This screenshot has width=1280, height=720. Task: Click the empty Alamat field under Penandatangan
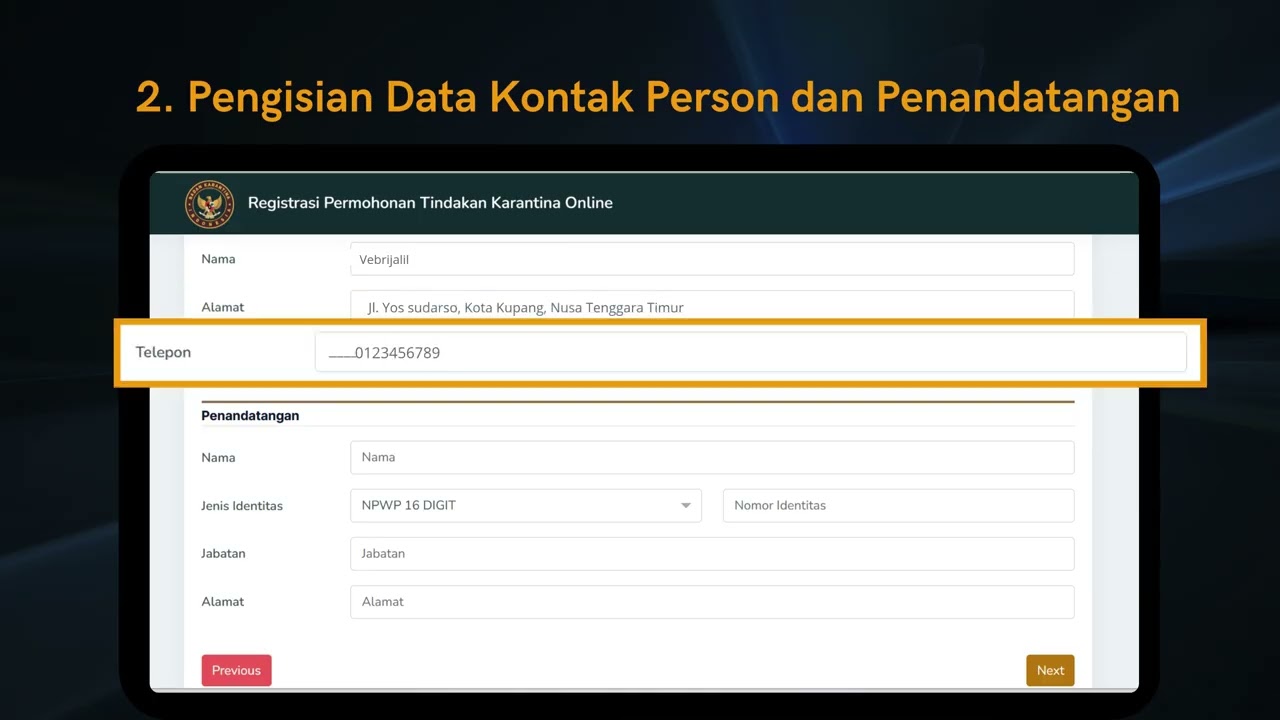pos(712,601)
